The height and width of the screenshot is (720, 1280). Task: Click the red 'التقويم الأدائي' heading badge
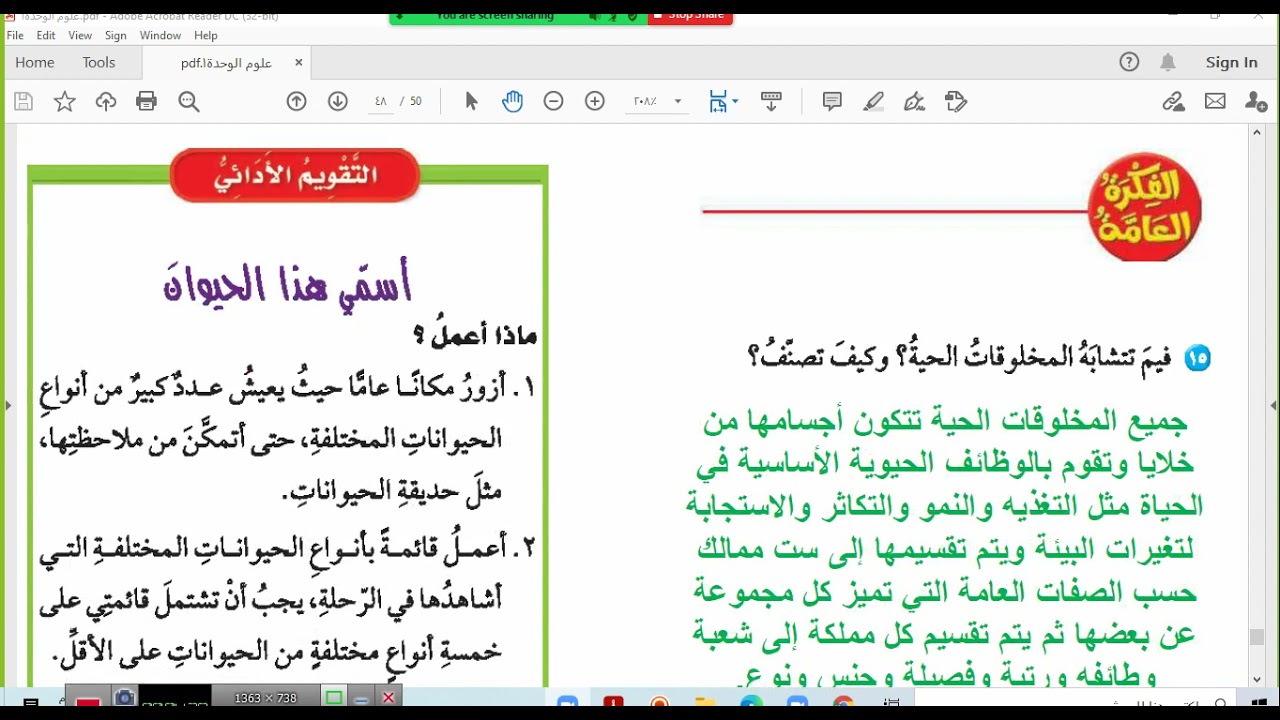(295, 176)
